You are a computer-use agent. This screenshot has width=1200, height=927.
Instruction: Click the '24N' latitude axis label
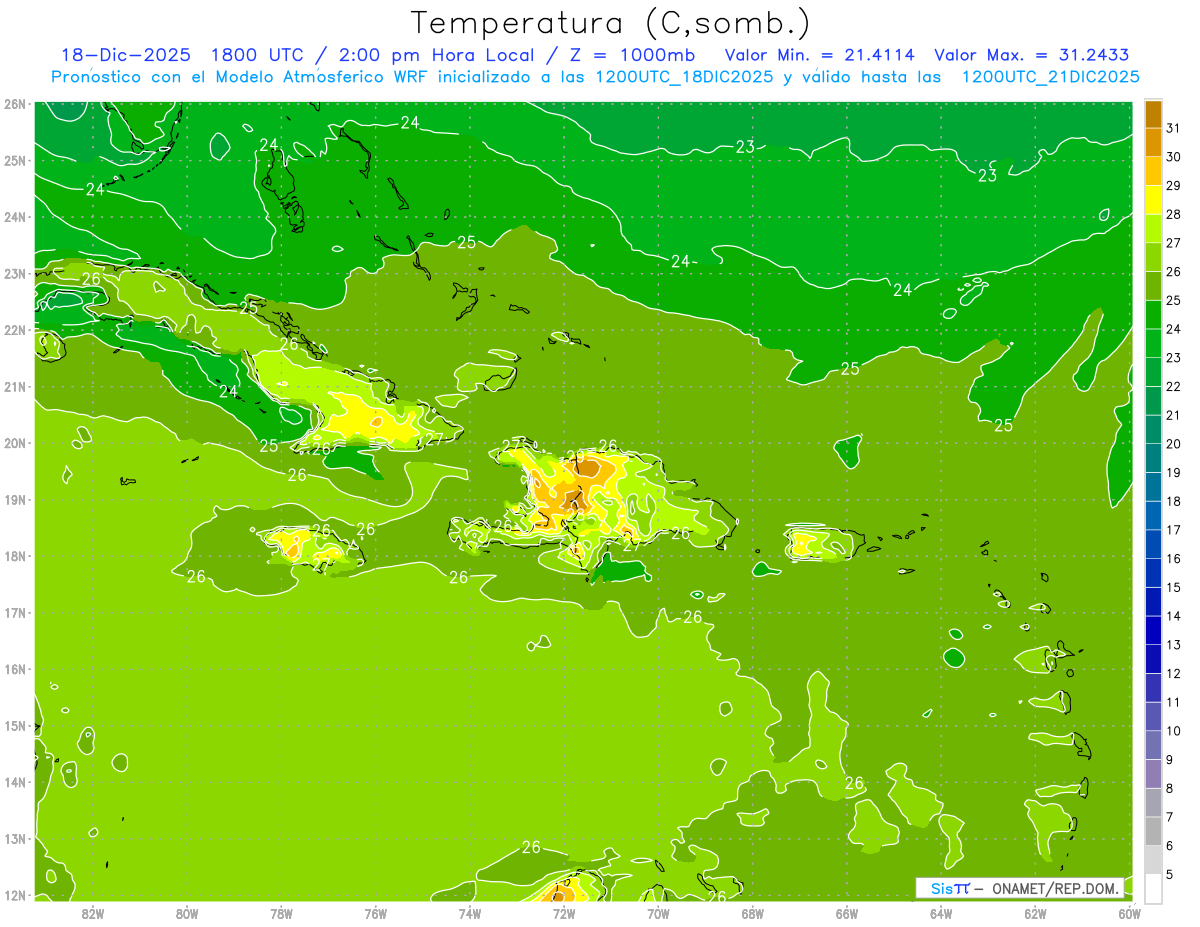pyautogui.click(x=15, y=217)
